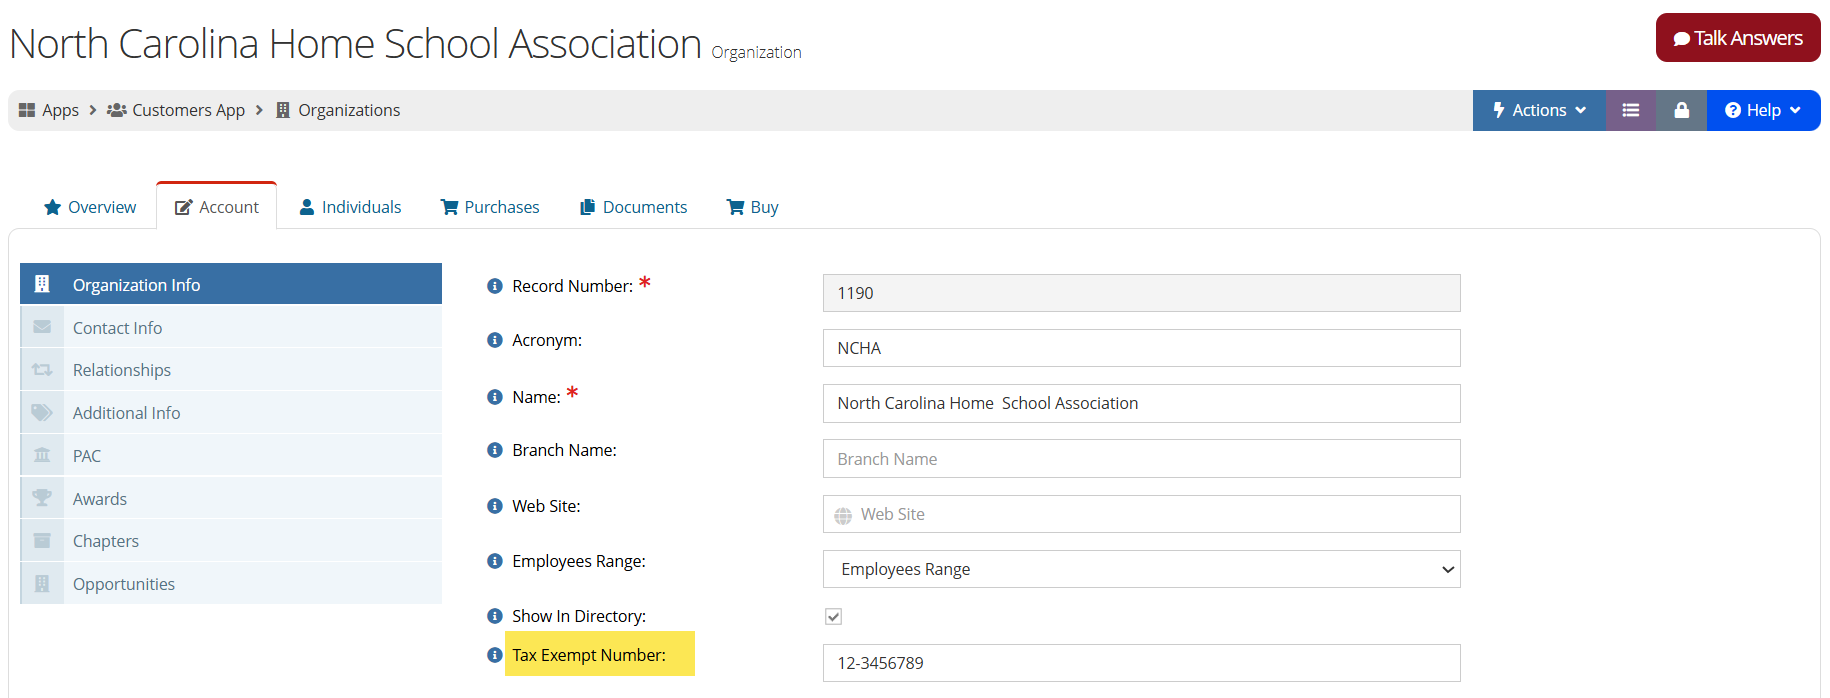Click info icon beside Show In Directory
This screenshot has width=1830, height=698.
point(494,616)
